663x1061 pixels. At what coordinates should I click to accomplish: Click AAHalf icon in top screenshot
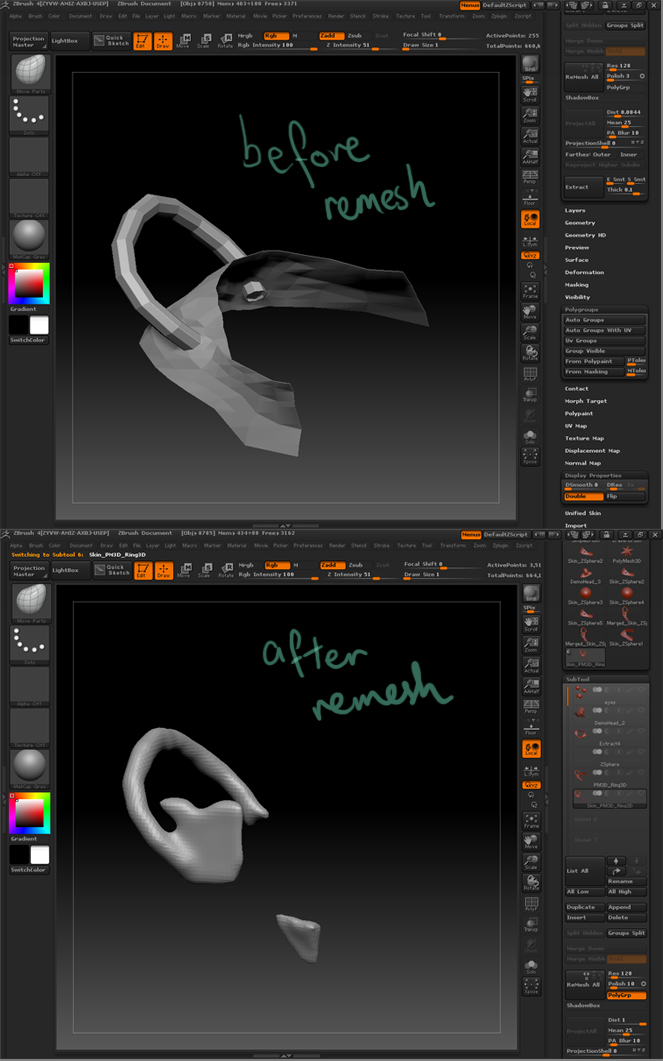pos(530,156)
